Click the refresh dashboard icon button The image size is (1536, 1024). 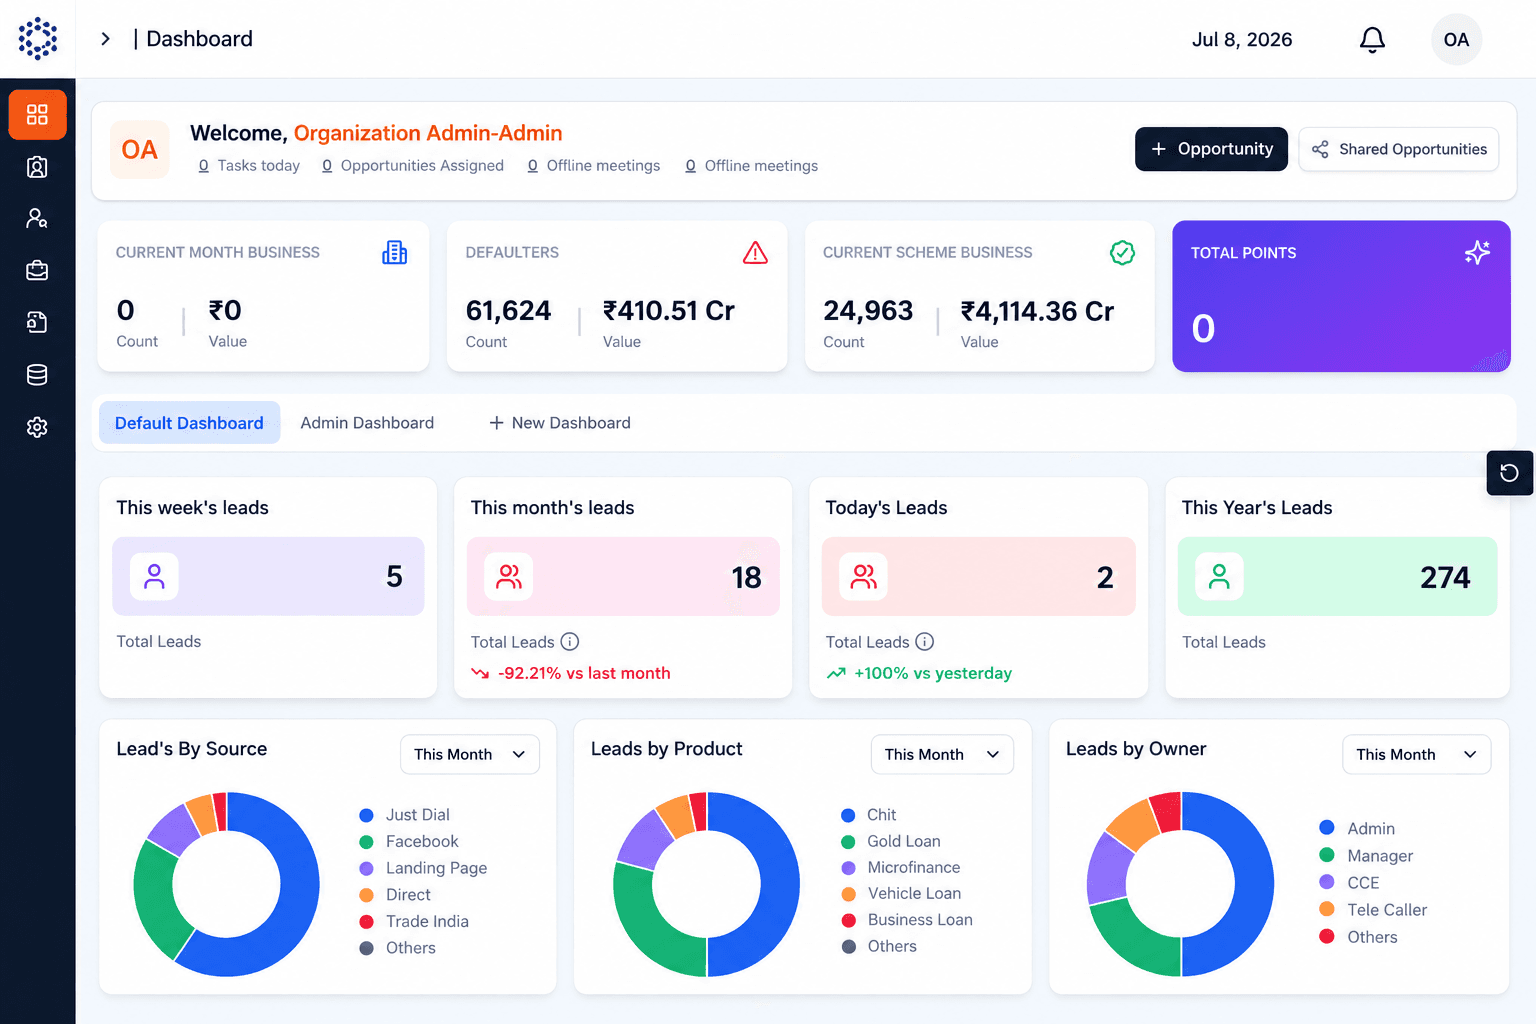[x=1509, y=473]
